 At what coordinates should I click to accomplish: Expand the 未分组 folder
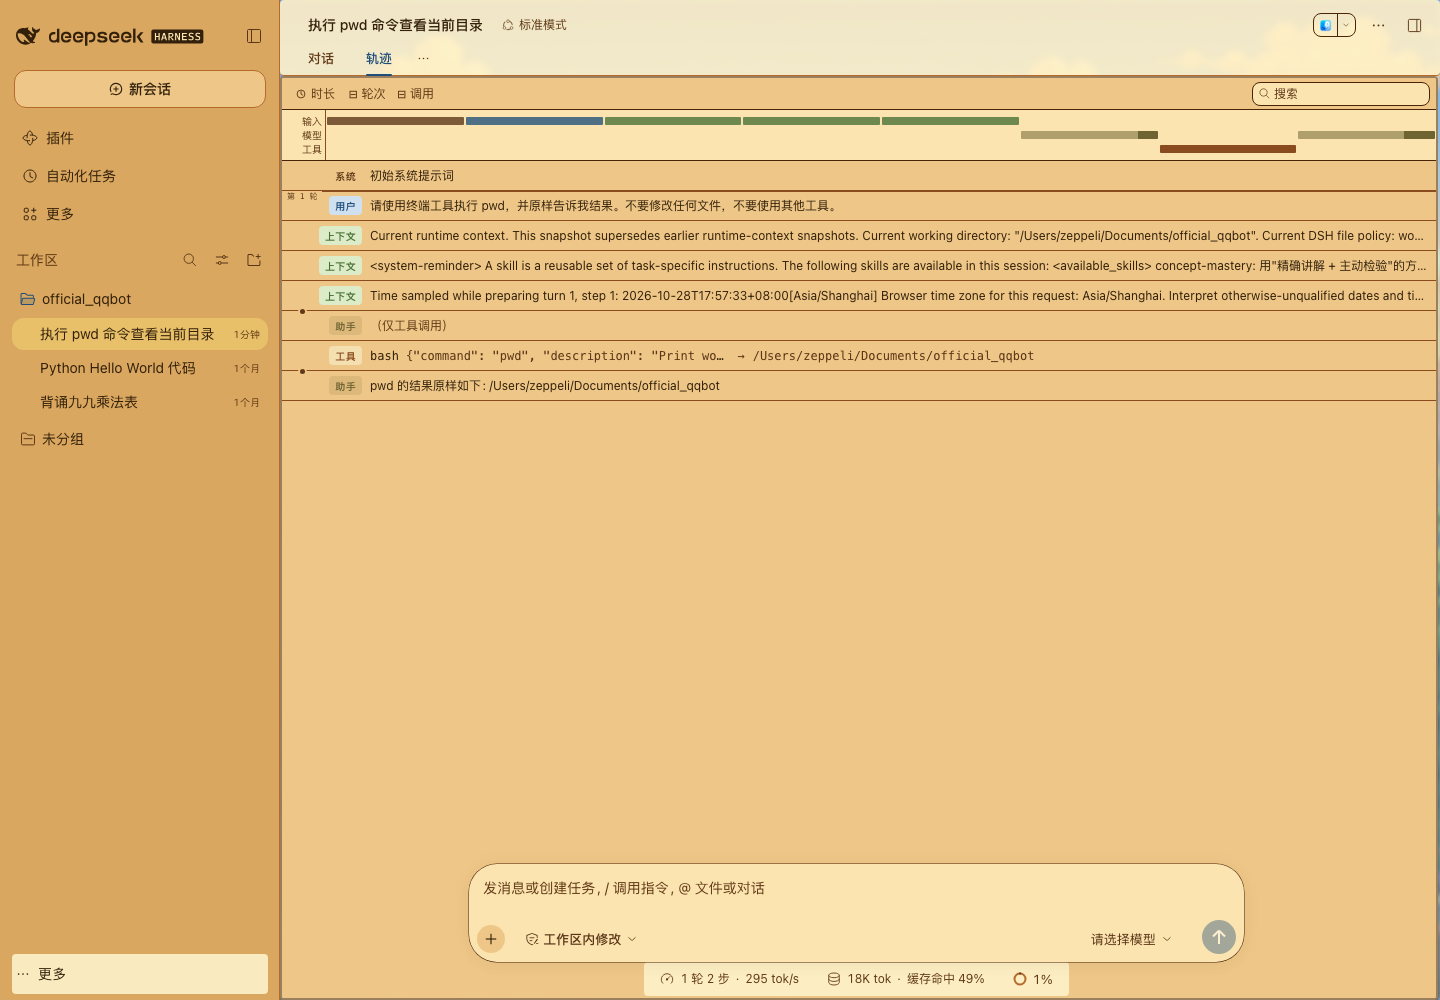140,439
